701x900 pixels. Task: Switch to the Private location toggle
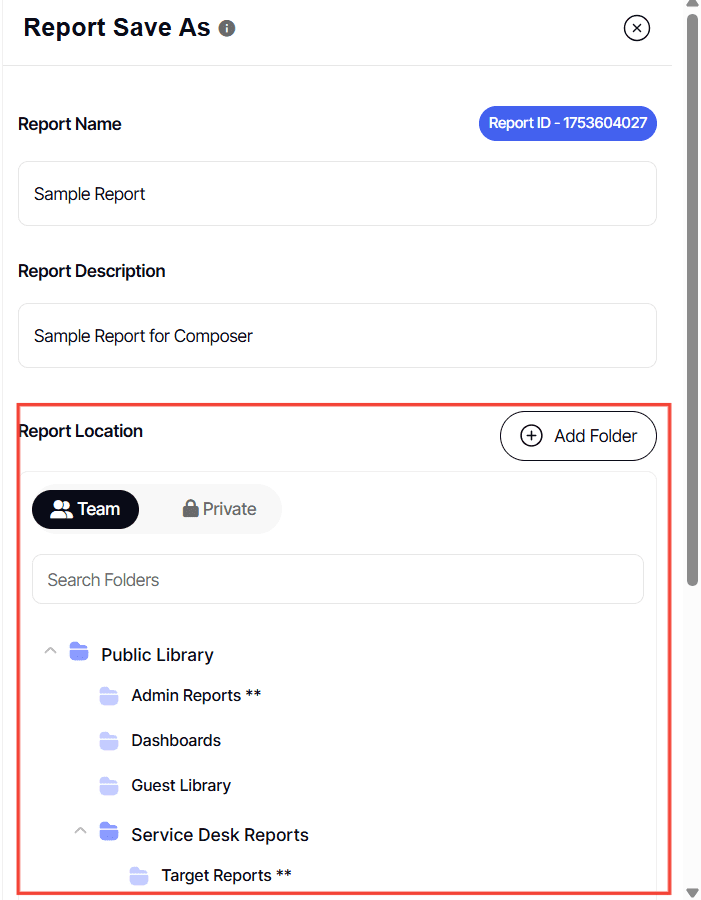(219, 509)
